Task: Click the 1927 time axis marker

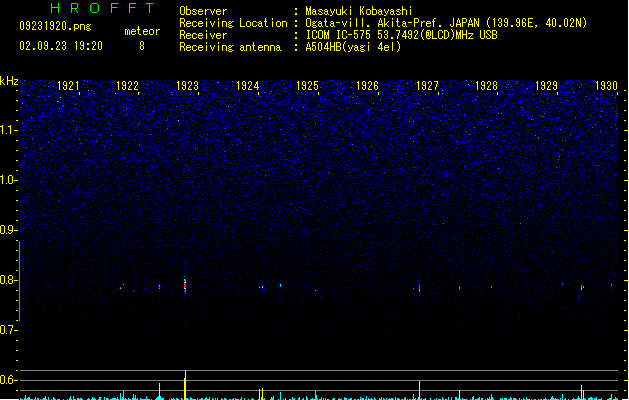Action: [x=427, y=86]
